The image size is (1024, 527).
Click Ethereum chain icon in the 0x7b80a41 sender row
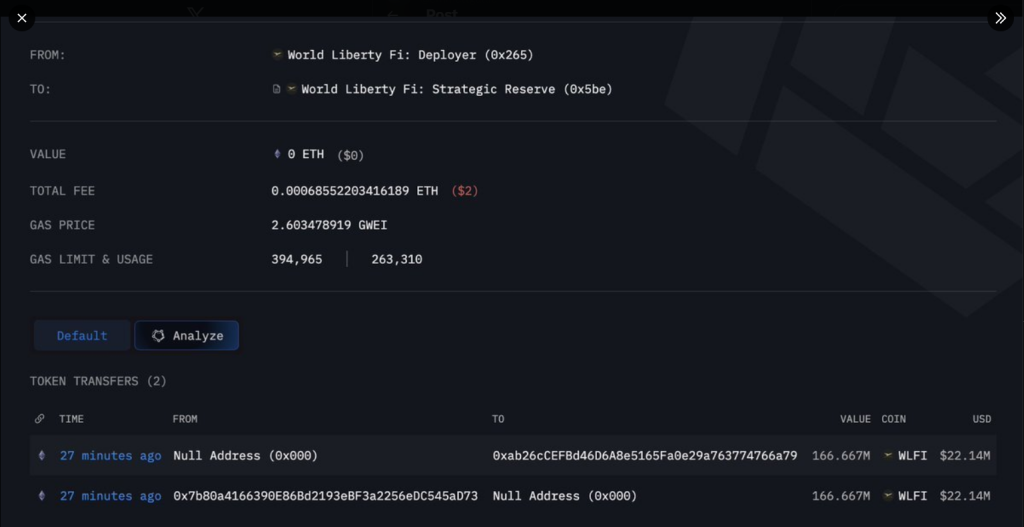pyautogui.click(x=42, y=496)
